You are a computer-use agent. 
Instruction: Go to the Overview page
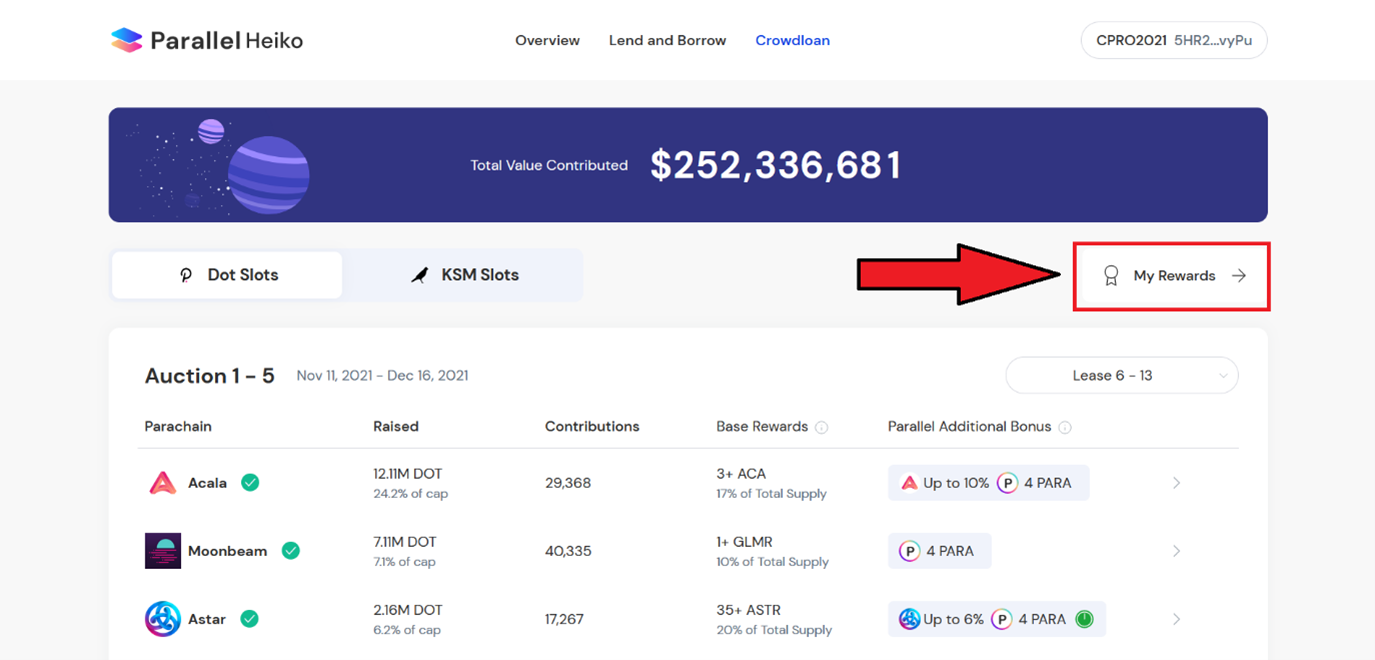[547, 41]
